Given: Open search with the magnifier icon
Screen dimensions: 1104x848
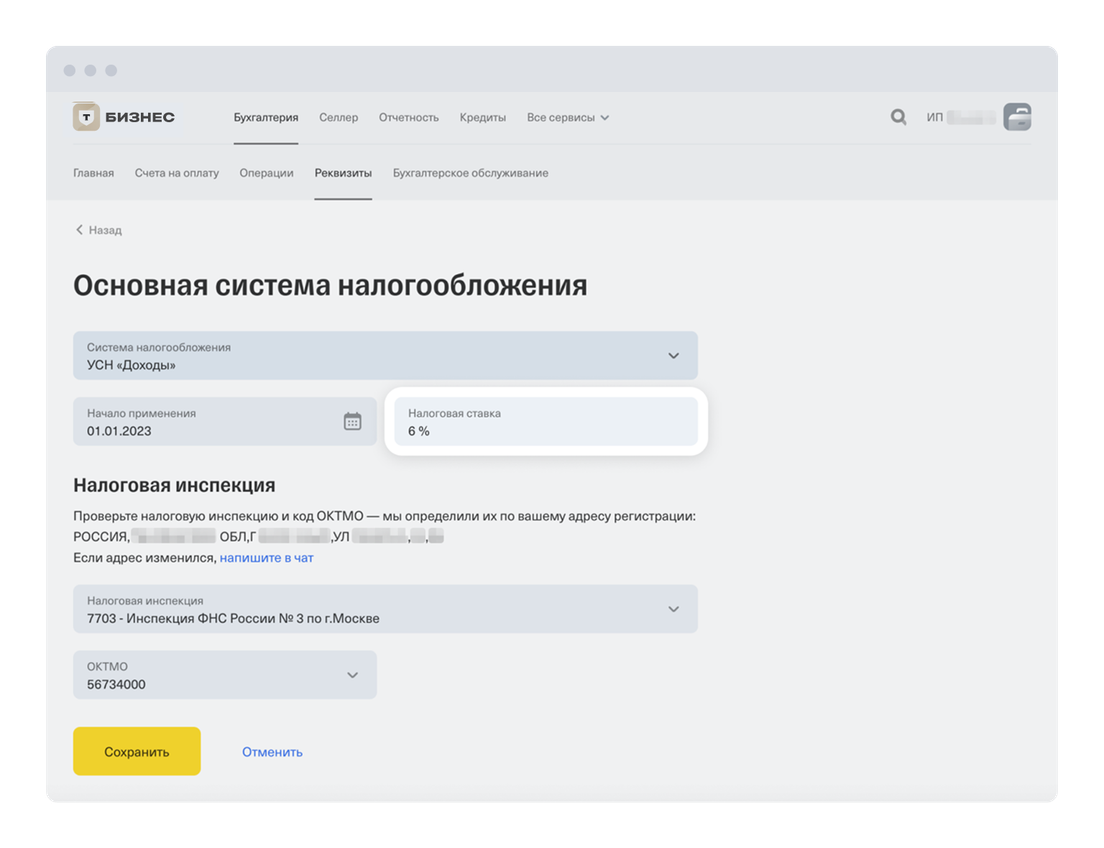Looking at the screenshot, I should click(x=898, y=117).
